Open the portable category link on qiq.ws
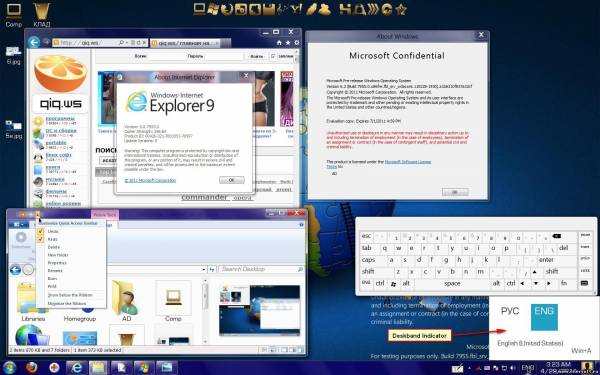This screenshot has height=375, width=600. tap(56, 142)
